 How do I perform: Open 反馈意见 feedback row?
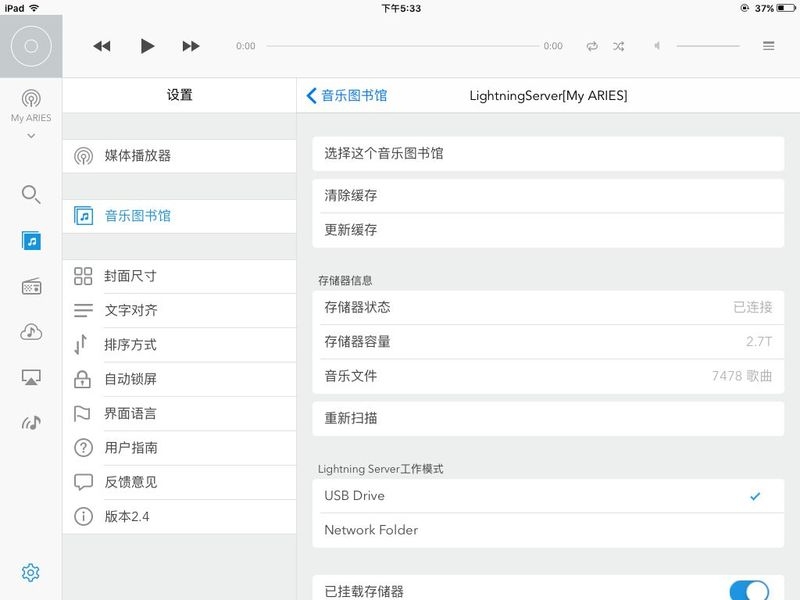pyautogui.click(x=179, y=482)
